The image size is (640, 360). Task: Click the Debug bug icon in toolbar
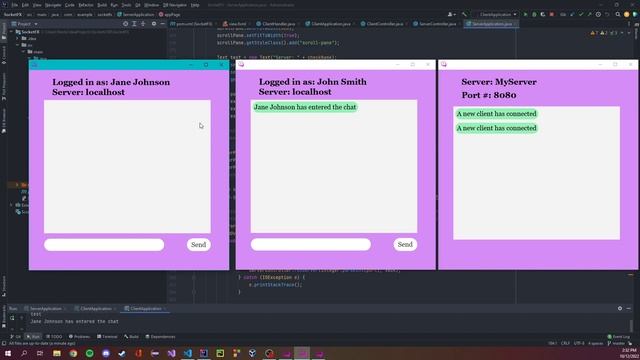click(x=534, y=14)
